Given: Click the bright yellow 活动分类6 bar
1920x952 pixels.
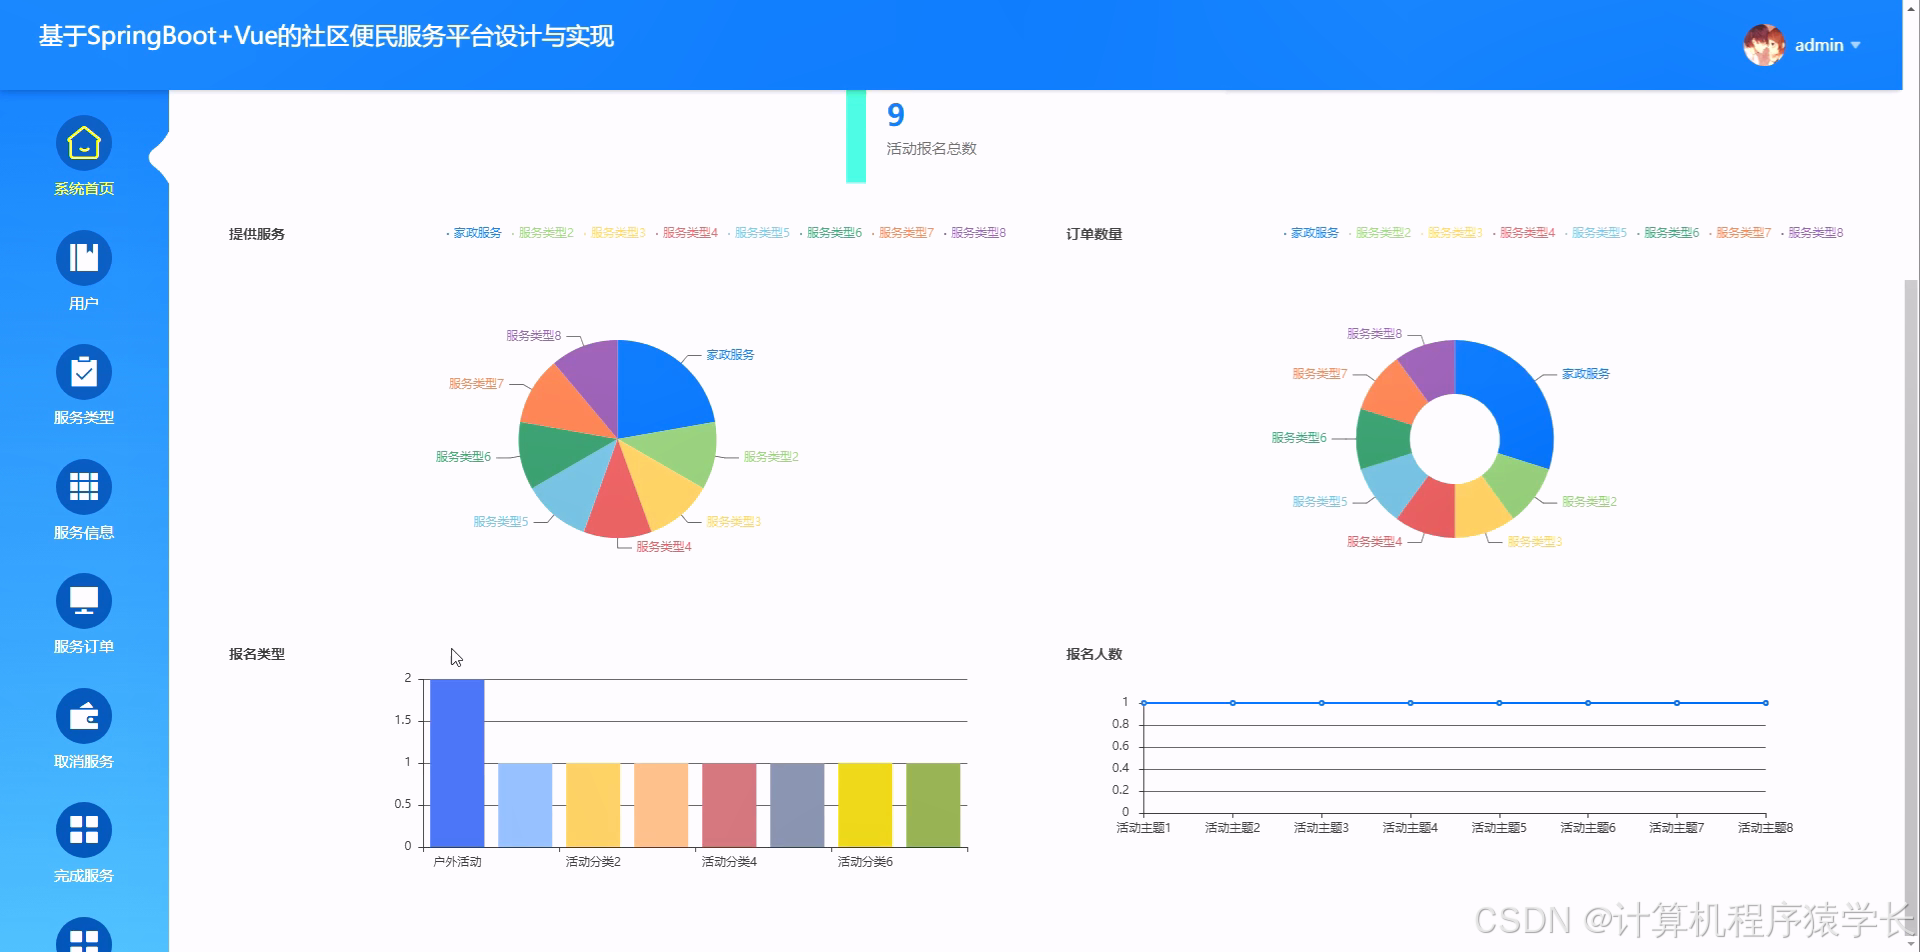Looking at the screenshot, I should point(865,805).
